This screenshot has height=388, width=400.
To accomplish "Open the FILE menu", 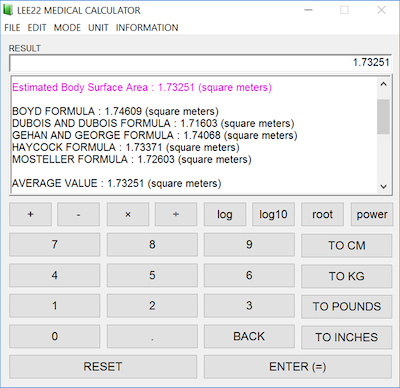I will point(12,28).
